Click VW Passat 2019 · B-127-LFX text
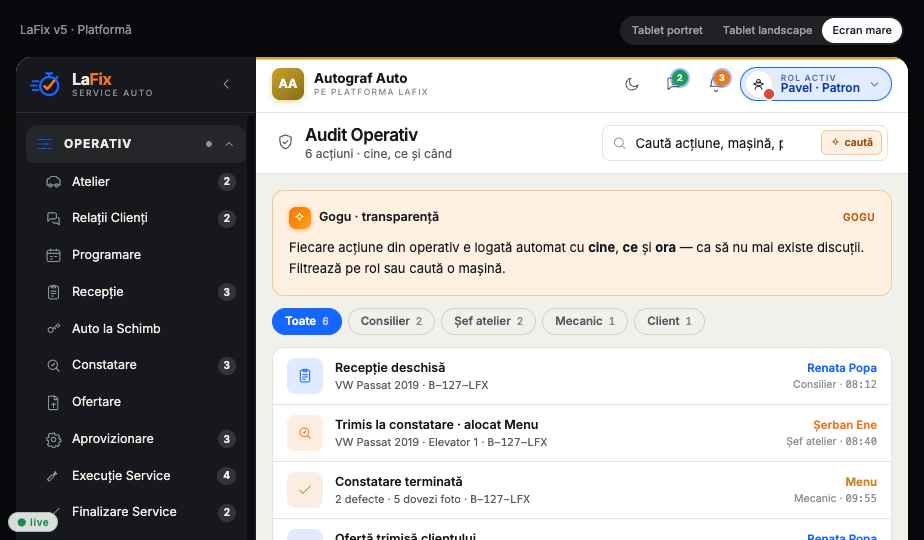 tap(411, 386)
